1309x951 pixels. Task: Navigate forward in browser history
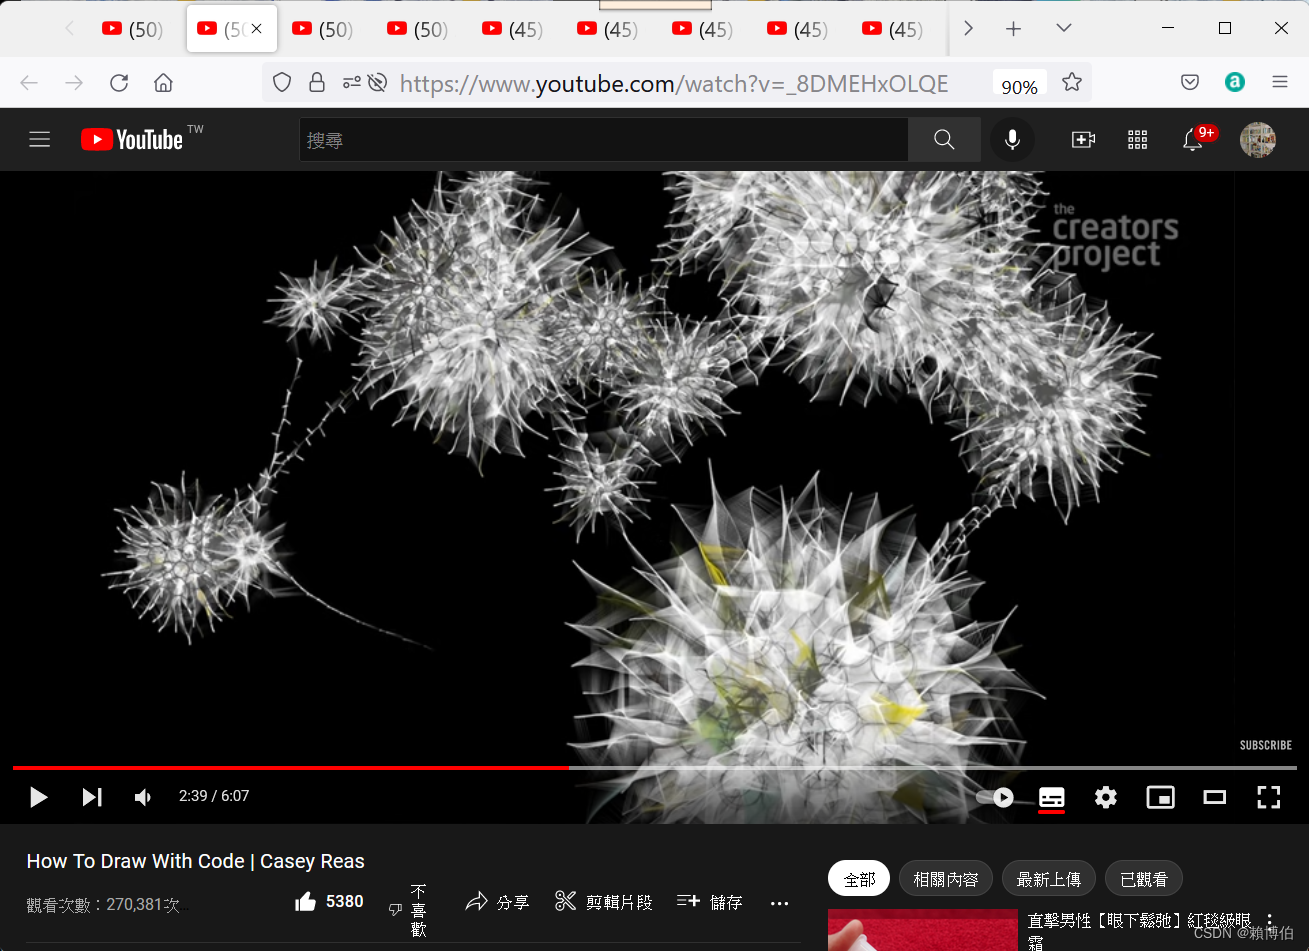pyautogui.click(x=74, y=83)
